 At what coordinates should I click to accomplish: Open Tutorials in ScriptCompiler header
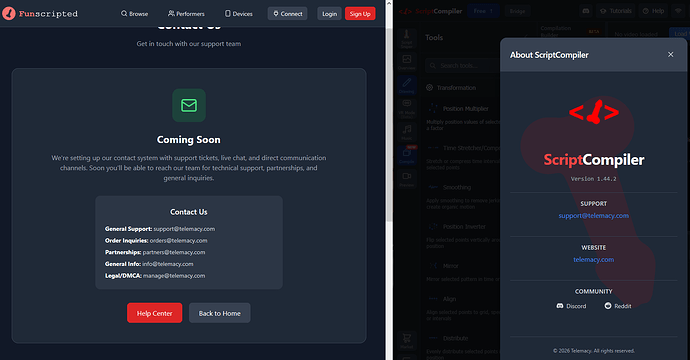click(616, 11)
